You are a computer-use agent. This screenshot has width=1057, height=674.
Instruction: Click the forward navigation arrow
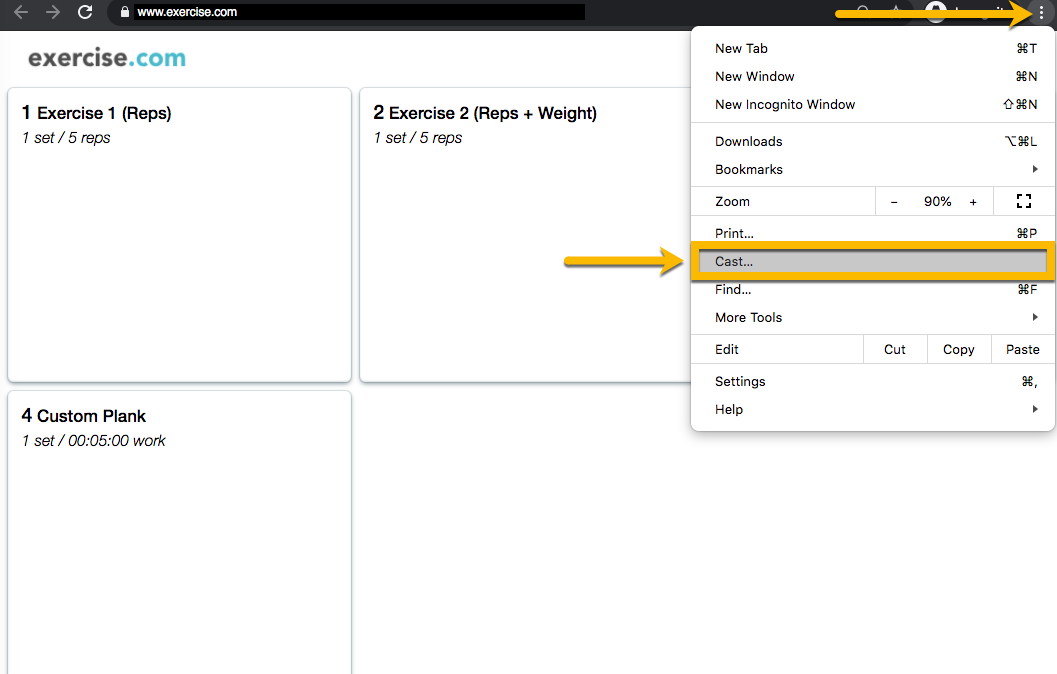[52, 12]
